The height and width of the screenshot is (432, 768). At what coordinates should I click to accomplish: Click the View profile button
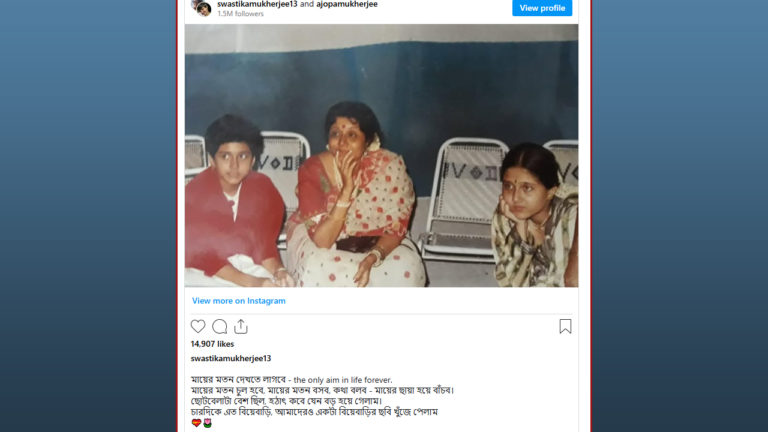[542, 8]
